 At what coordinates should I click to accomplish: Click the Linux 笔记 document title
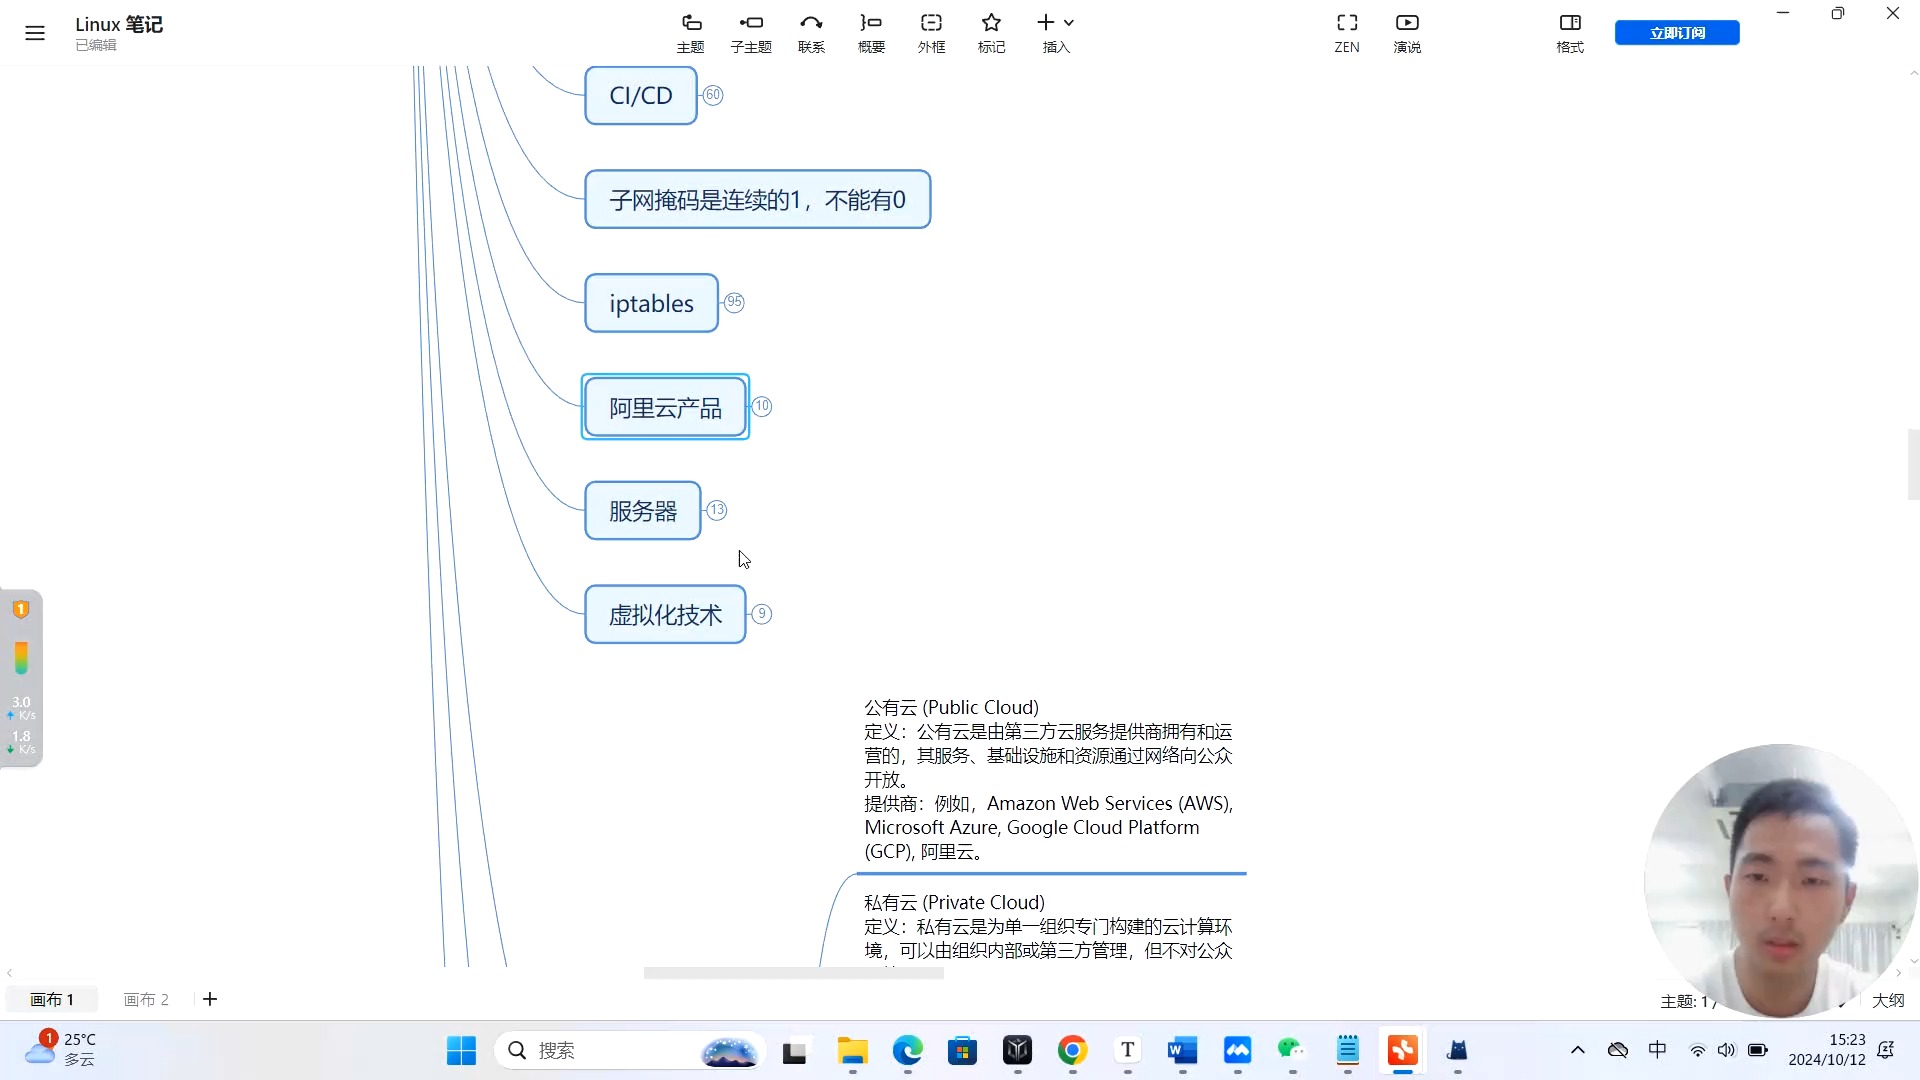click(x=119, y=24)
